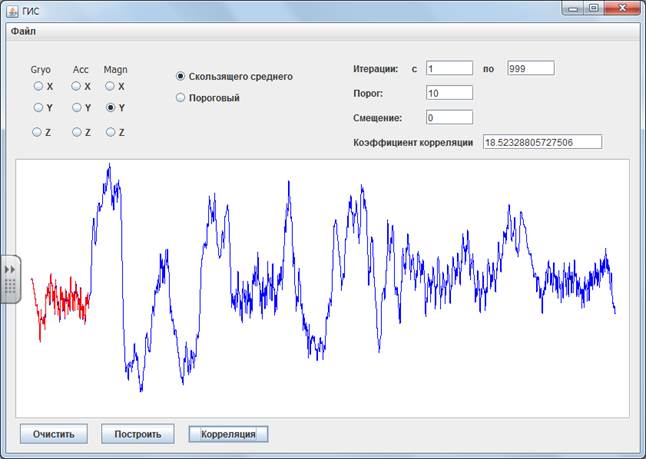Open the Файл menu
Viewport: 646px width, 459px height.
tap(22, 31)
